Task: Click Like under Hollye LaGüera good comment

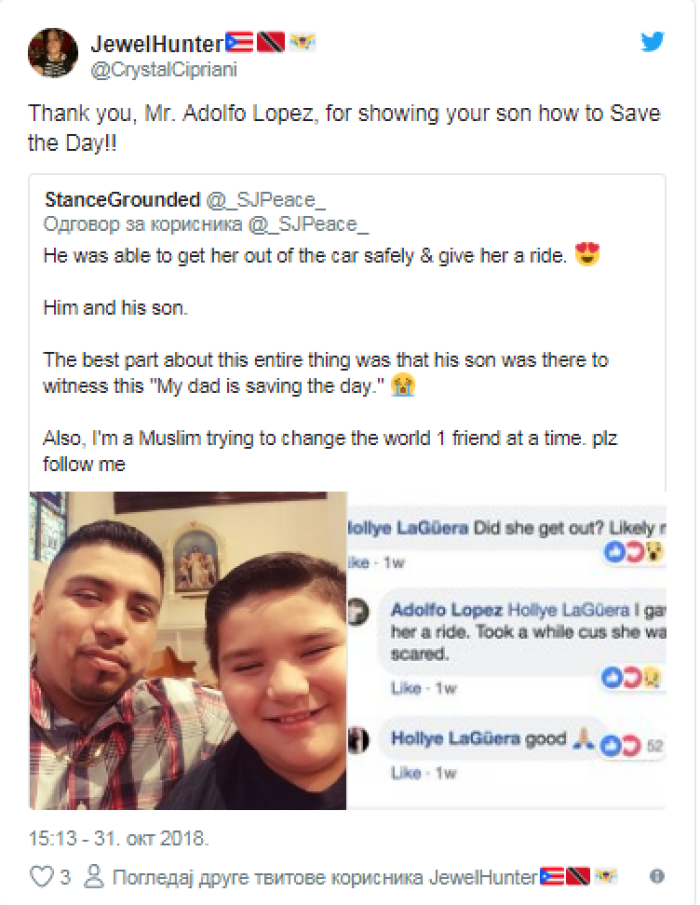Action: (406, 773)
